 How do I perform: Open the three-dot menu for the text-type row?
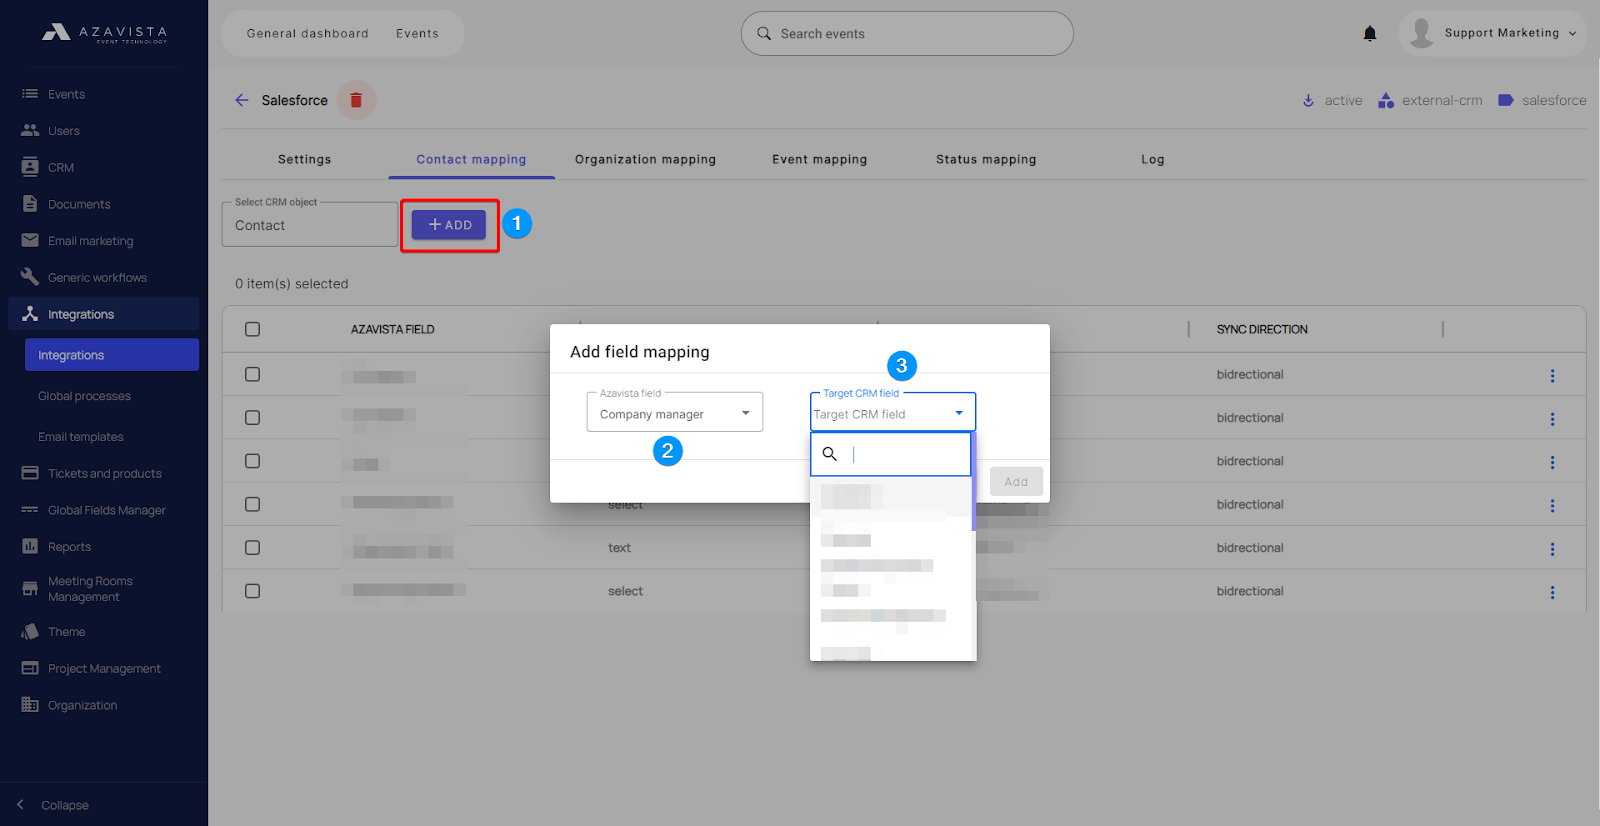point(1552,549)
